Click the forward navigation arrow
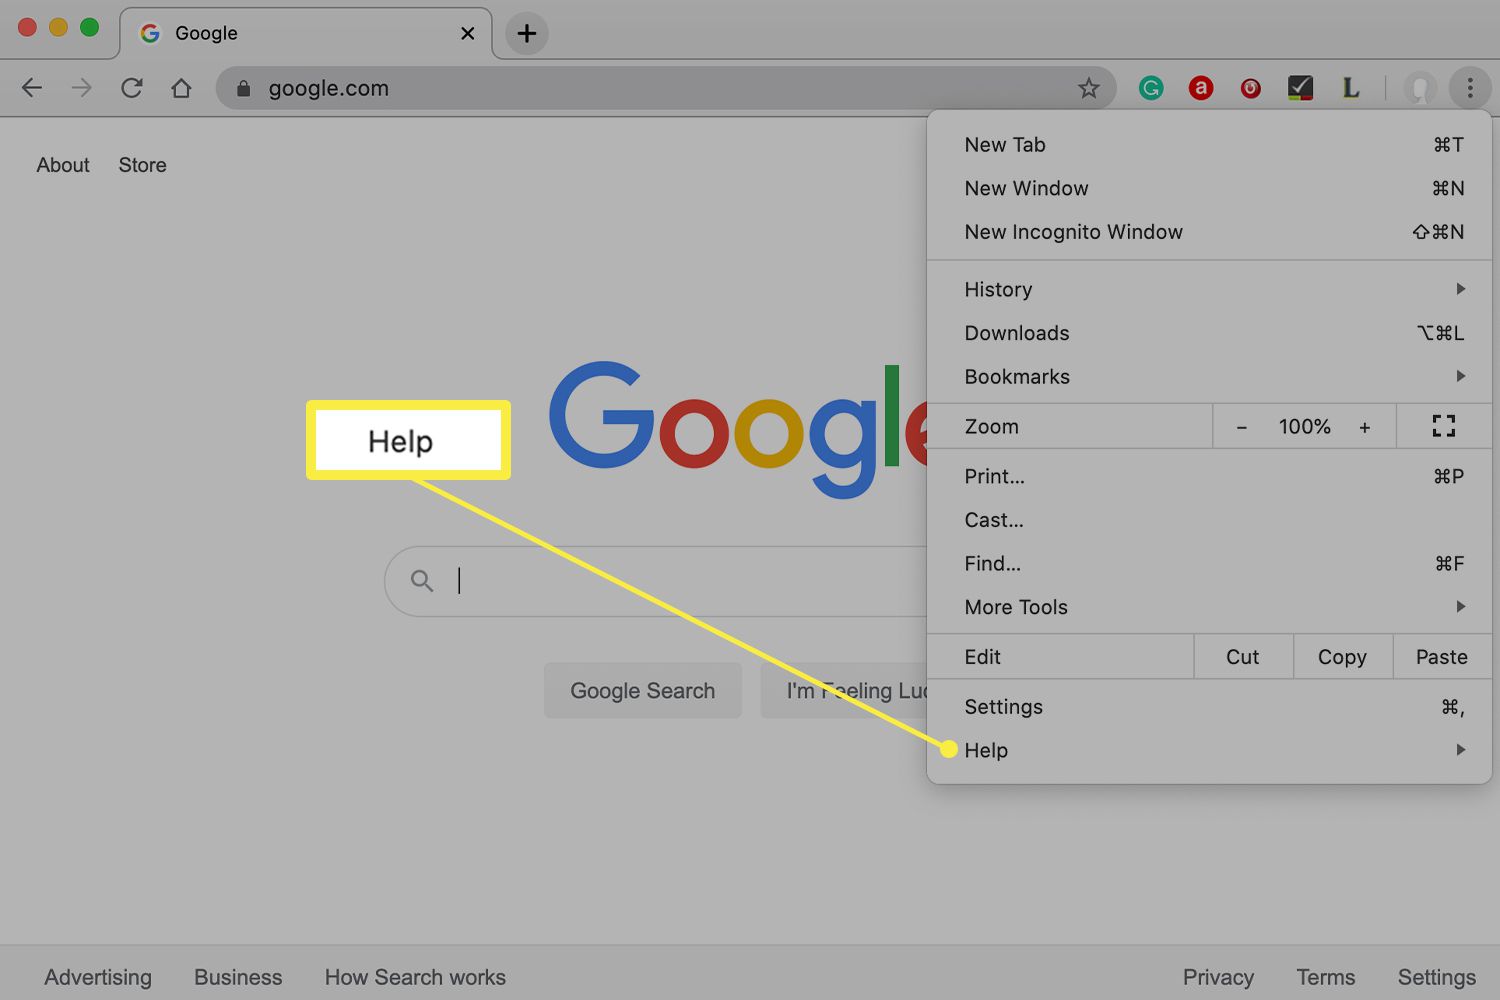 point(82,88)
